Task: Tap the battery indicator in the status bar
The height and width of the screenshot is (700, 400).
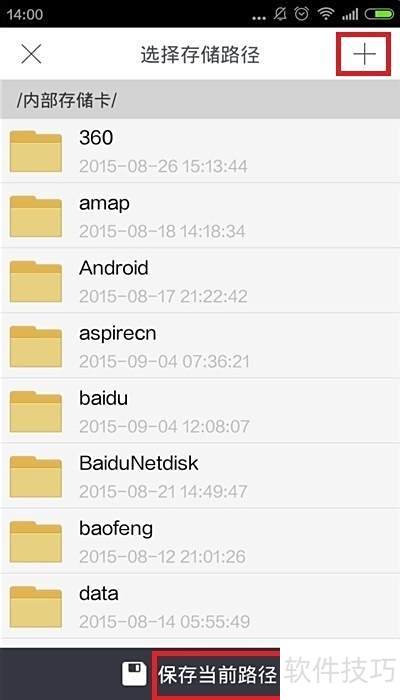Action: (379, 14)
